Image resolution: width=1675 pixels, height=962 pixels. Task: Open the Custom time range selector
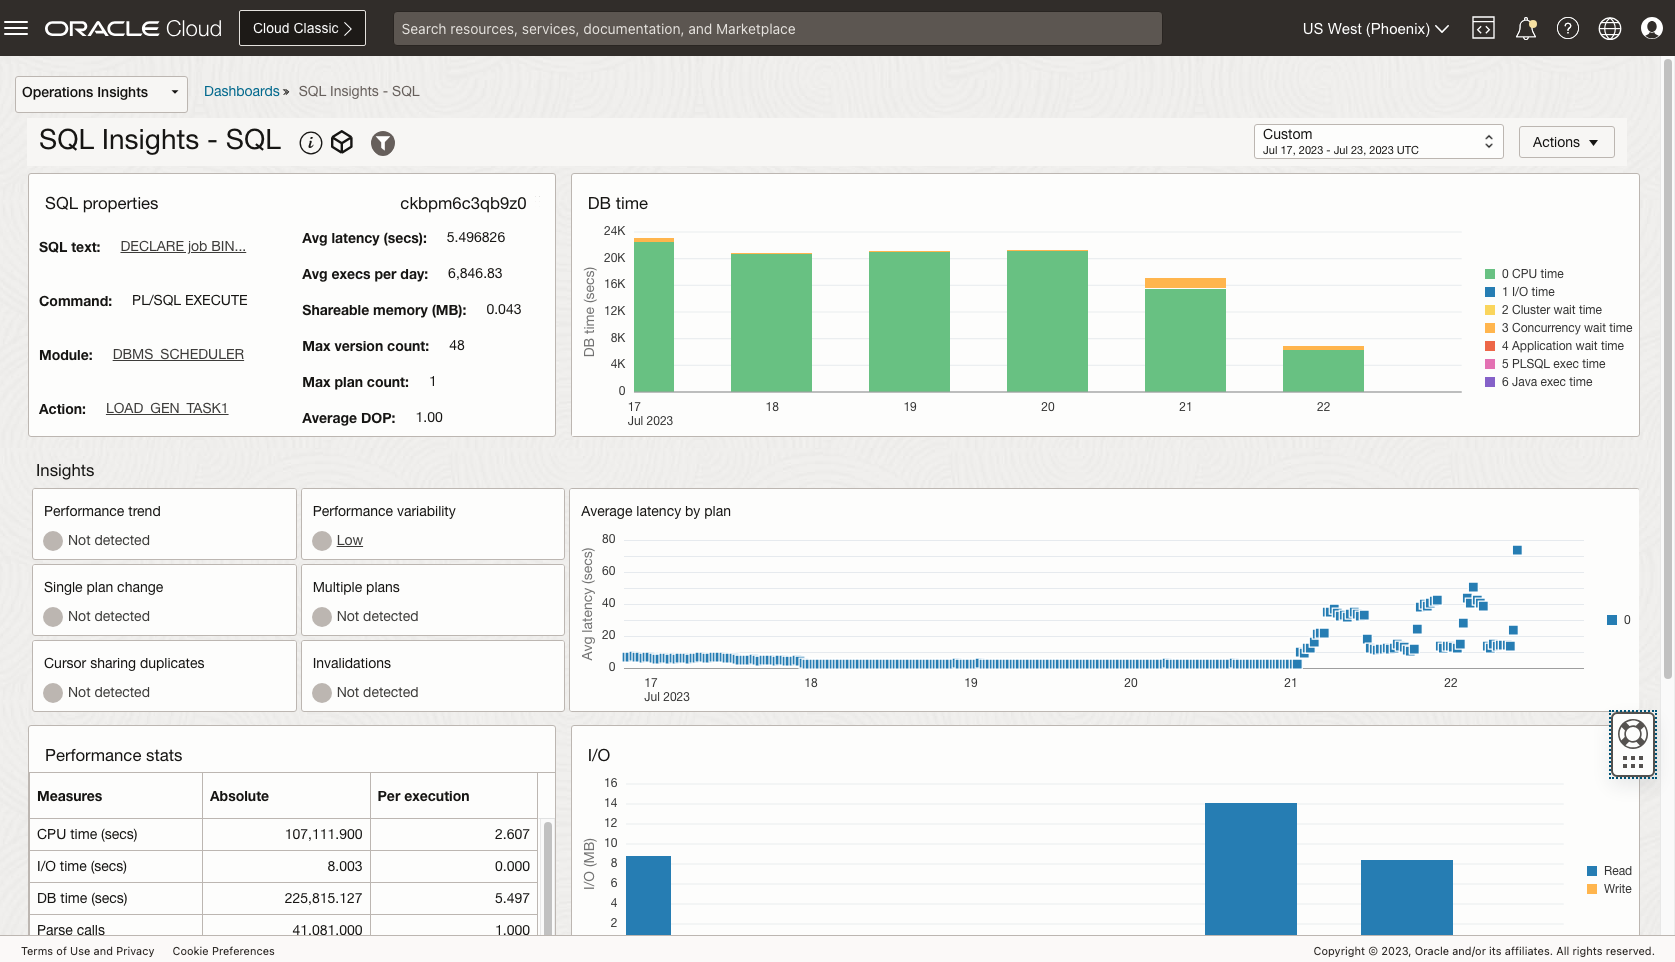point(1377,142)
